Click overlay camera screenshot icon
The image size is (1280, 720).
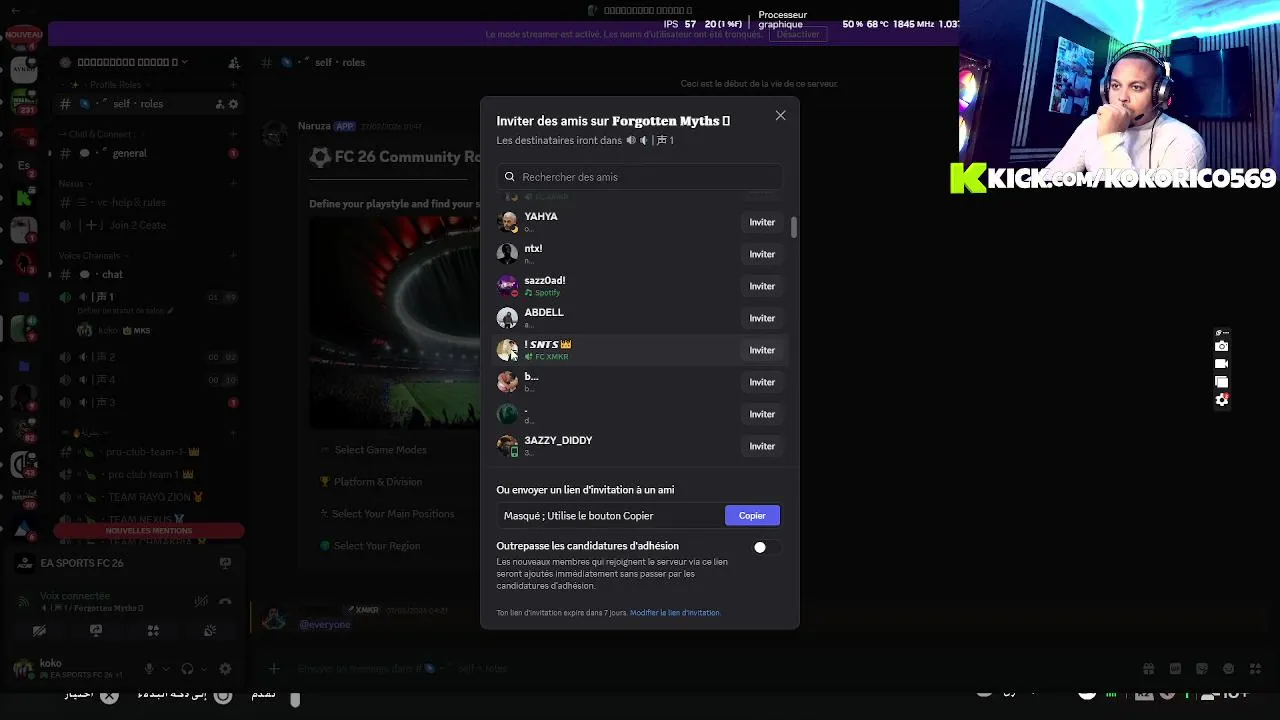pyautogui.click(x=1222, y=346)
